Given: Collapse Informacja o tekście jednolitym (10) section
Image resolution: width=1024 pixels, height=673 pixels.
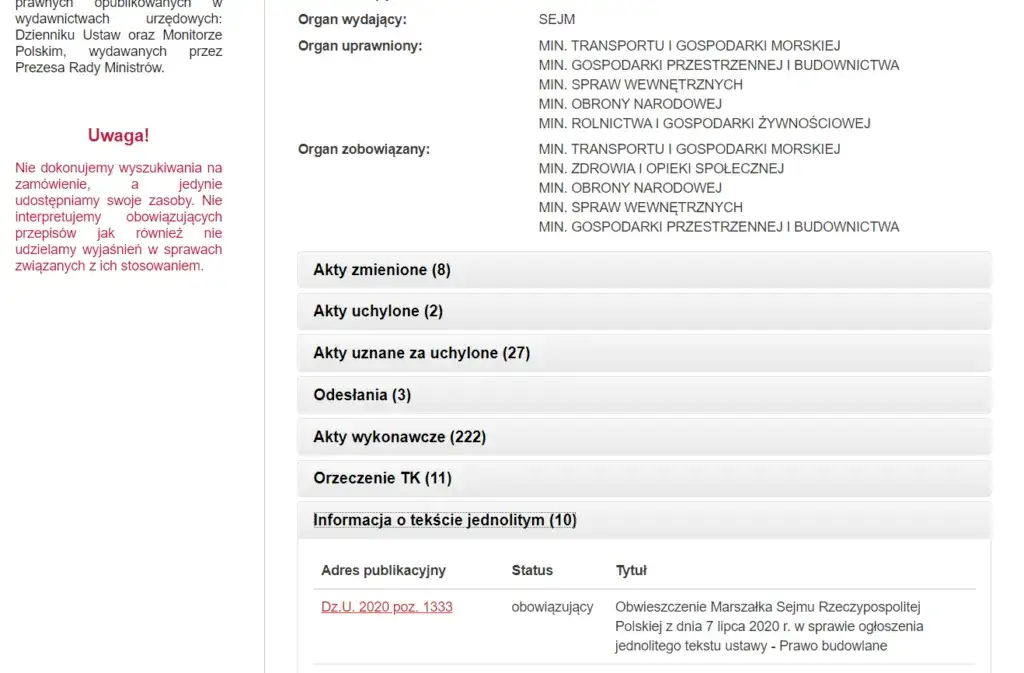Looking at the screenshot, I should (444, 520).
